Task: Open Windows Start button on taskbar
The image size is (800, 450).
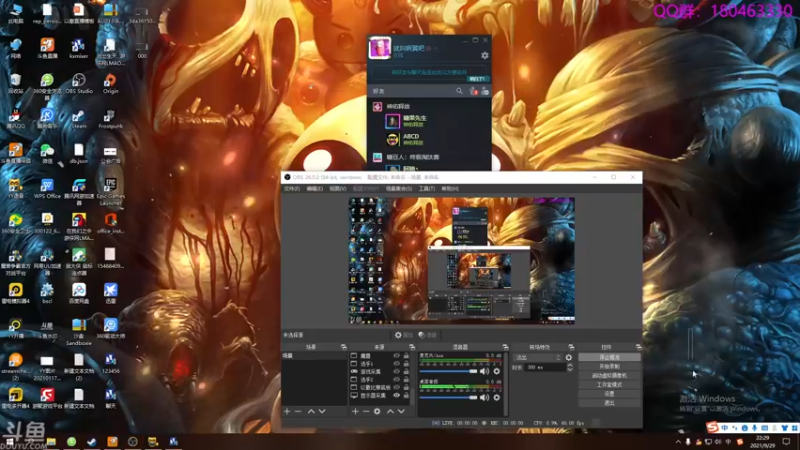Action: coord(9,442)
